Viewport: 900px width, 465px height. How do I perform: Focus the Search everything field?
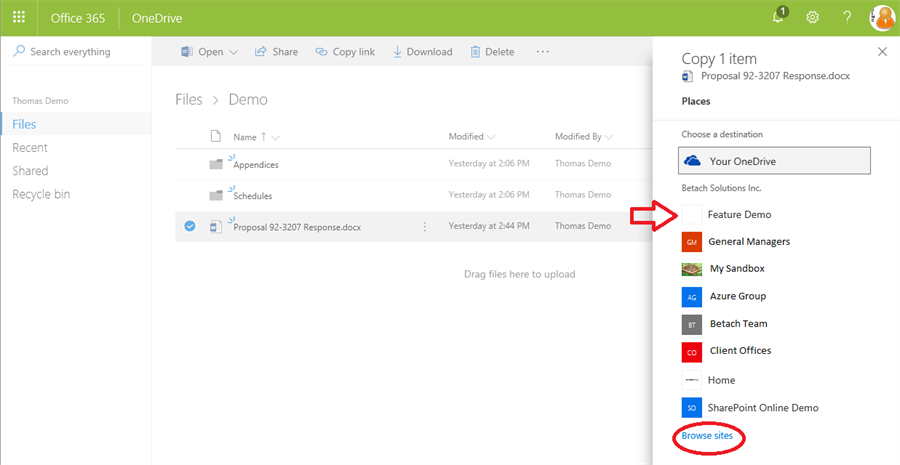click(x=76, y=52)
